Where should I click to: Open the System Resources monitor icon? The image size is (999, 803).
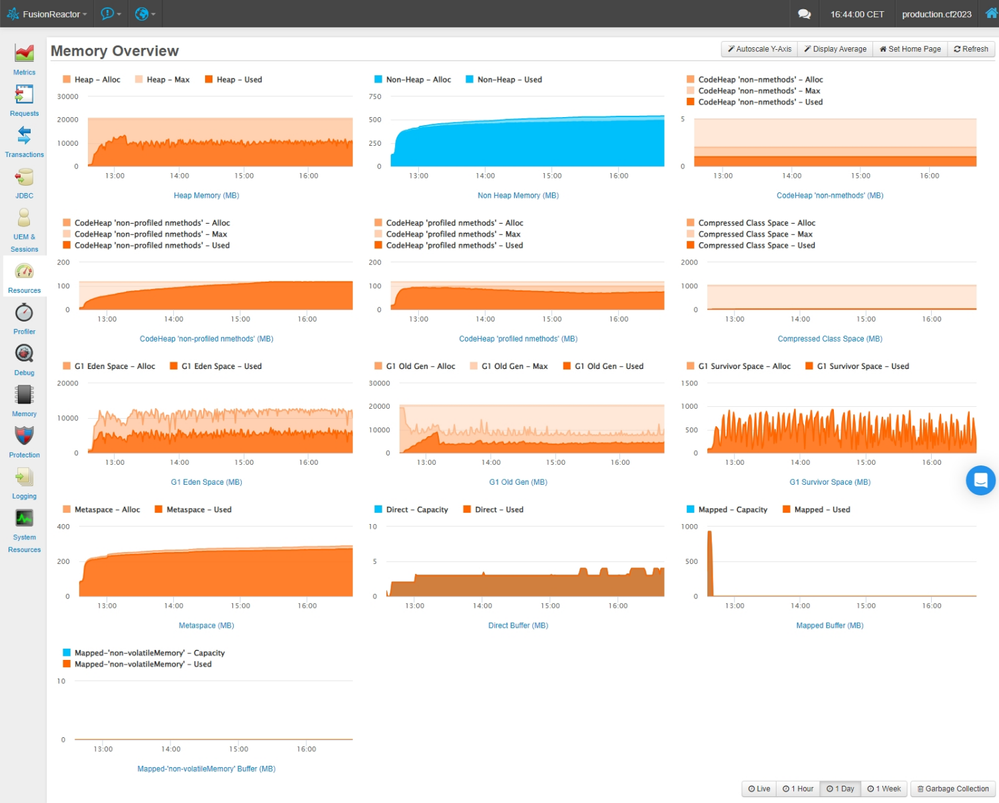point(24,518)
